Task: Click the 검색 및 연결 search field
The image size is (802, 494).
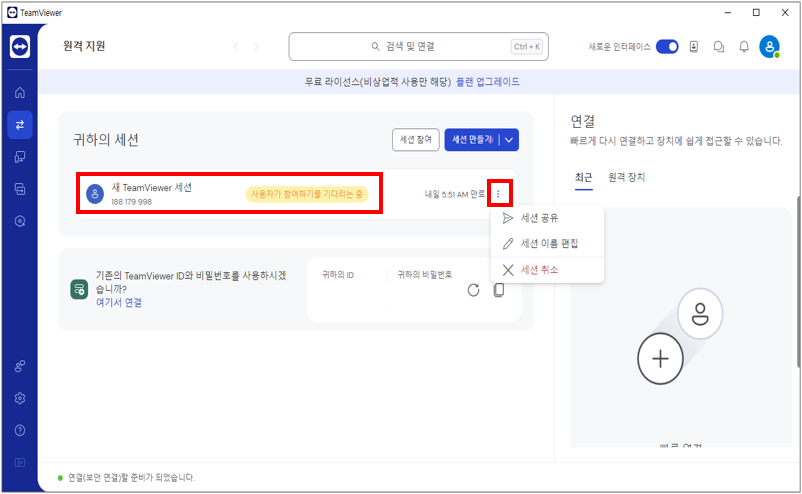Action: [418, 47]
